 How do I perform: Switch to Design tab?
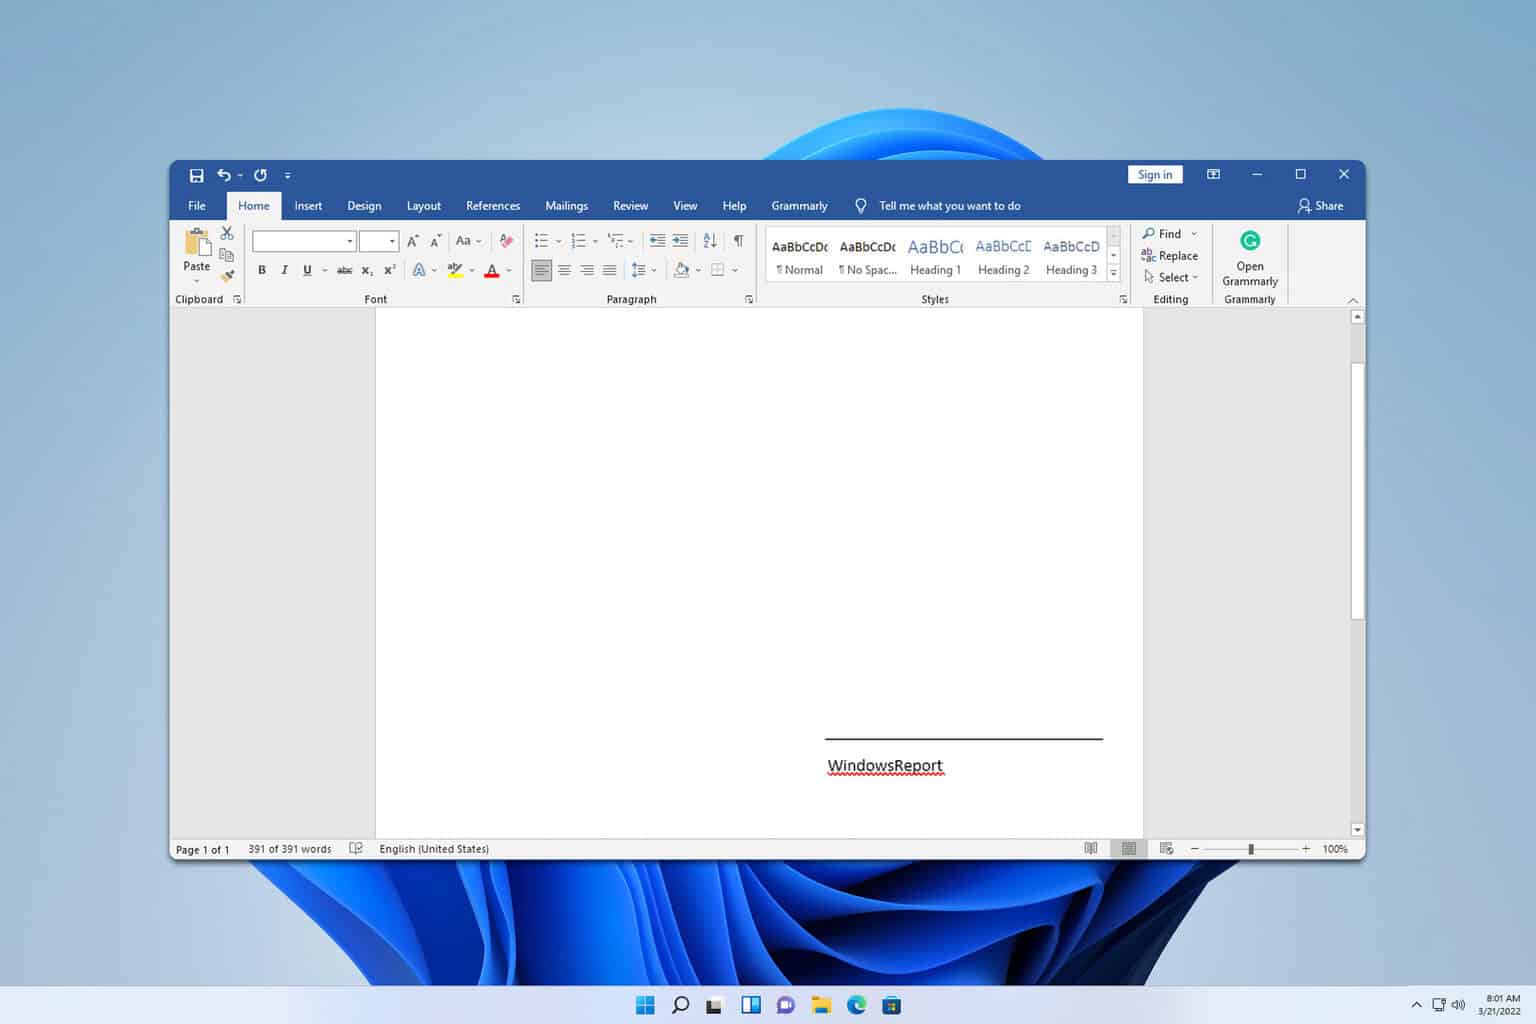[364, 206]
